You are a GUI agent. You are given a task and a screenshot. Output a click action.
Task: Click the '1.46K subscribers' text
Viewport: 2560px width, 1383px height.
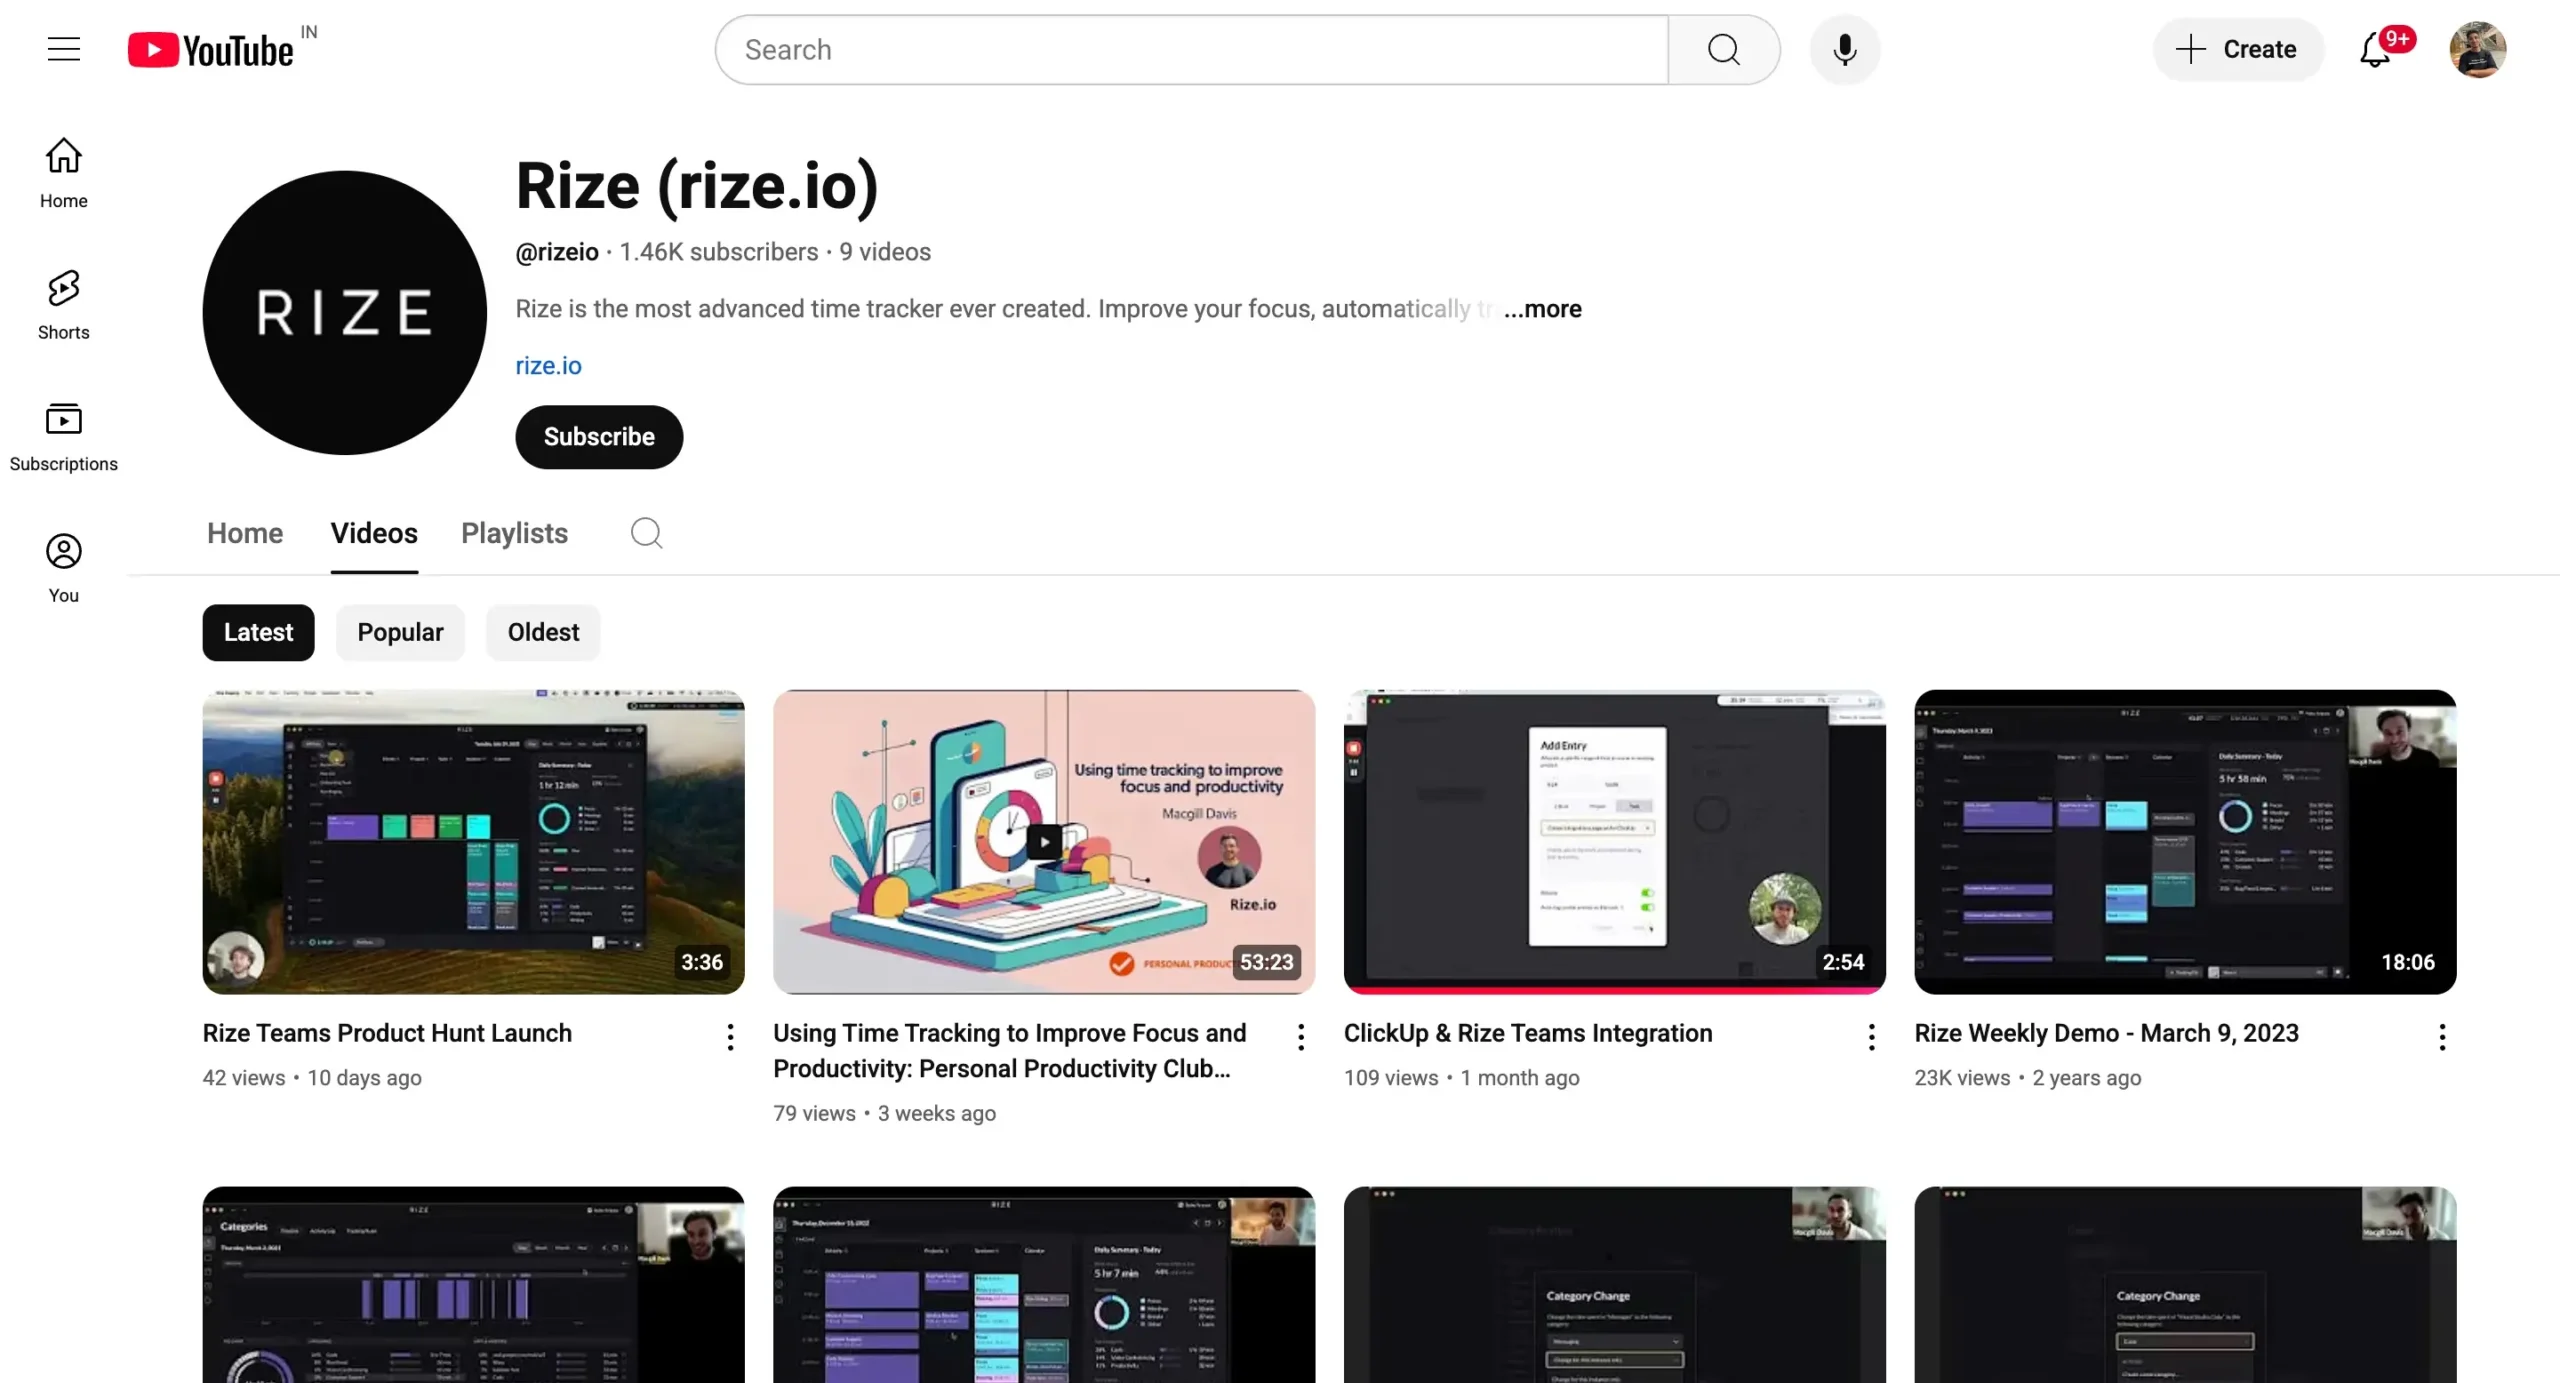pyautogui.click(x=718, y=252)
